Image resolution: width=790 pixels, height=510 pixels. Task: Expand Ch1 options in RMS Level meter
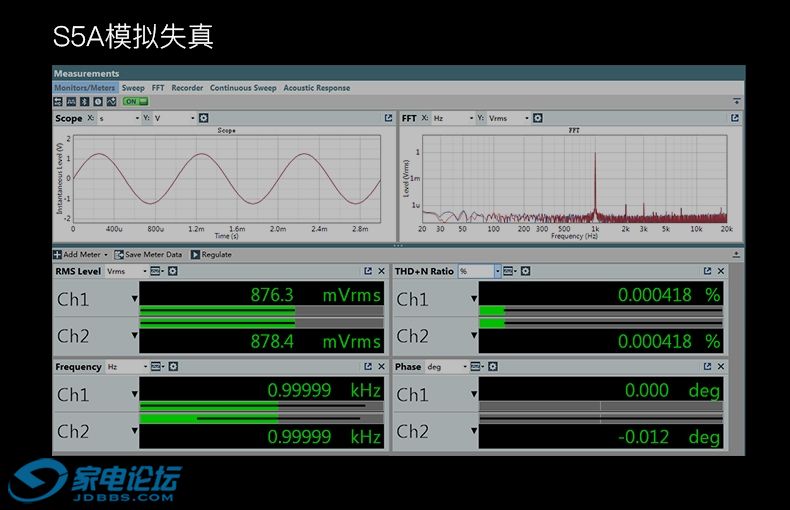[x=134, y=298]
